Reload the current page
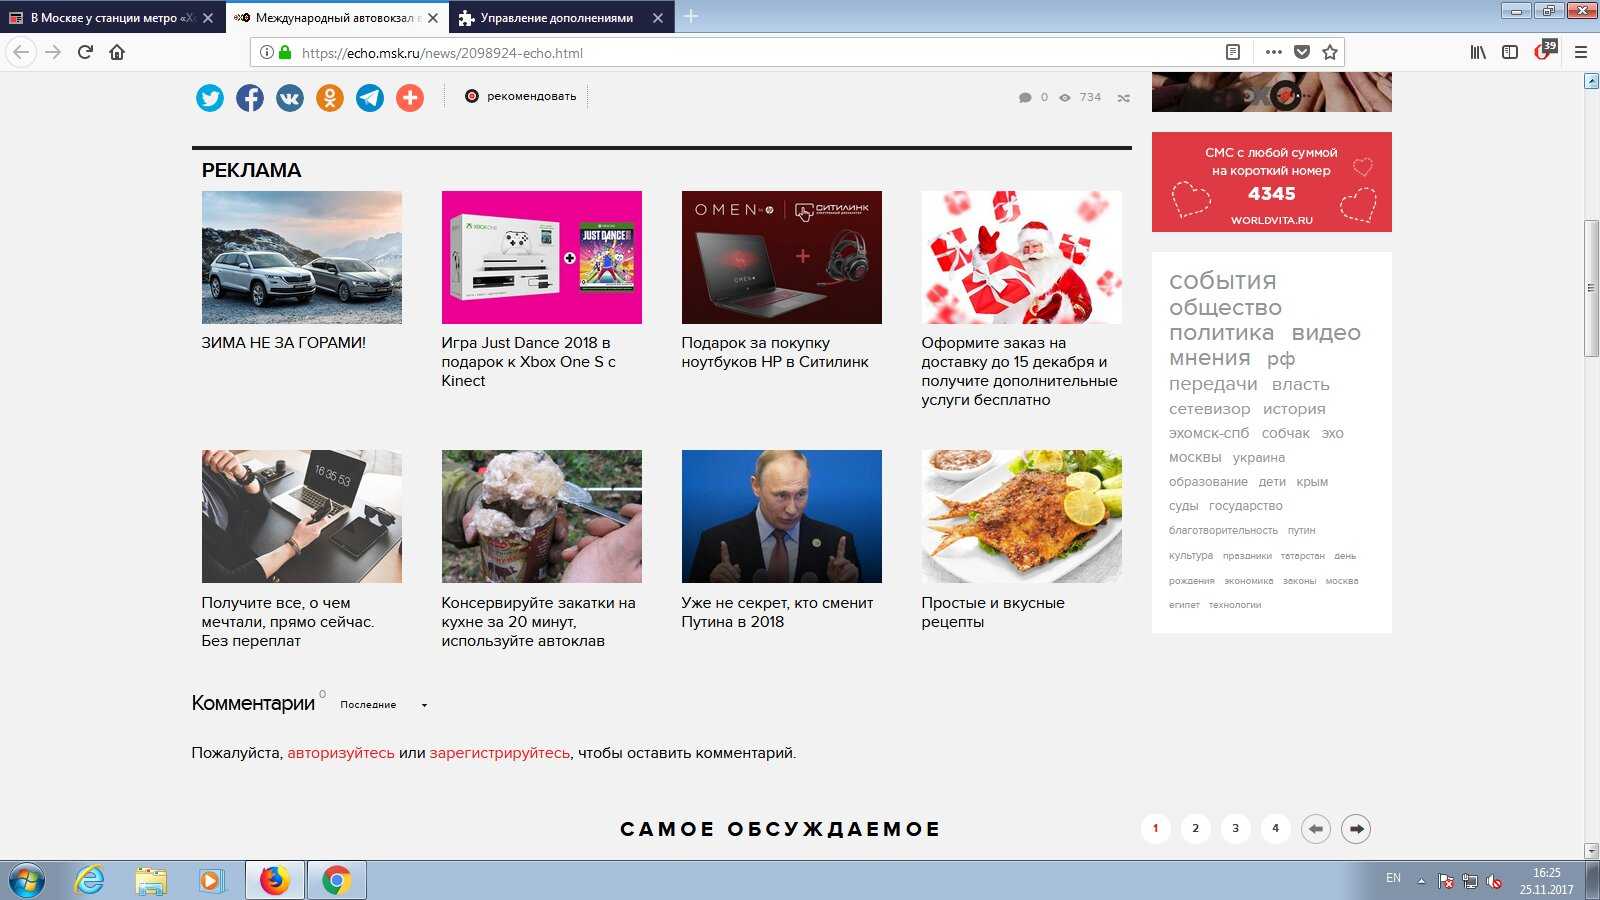Screen dimensions: 1600x900 point(85,52)
